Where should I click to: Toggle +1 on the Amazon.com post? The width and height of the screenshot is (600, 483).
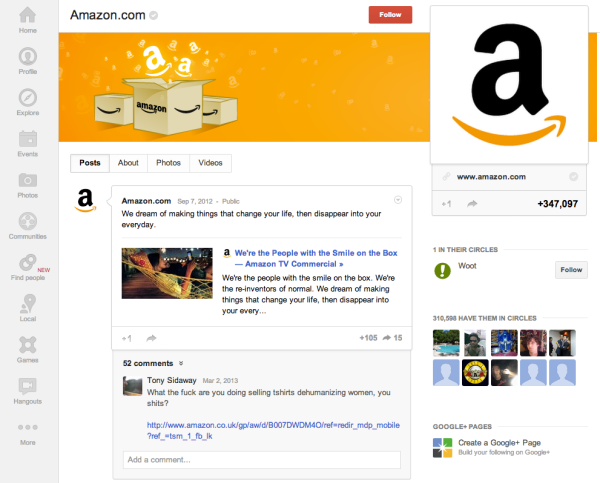[127, 338]
